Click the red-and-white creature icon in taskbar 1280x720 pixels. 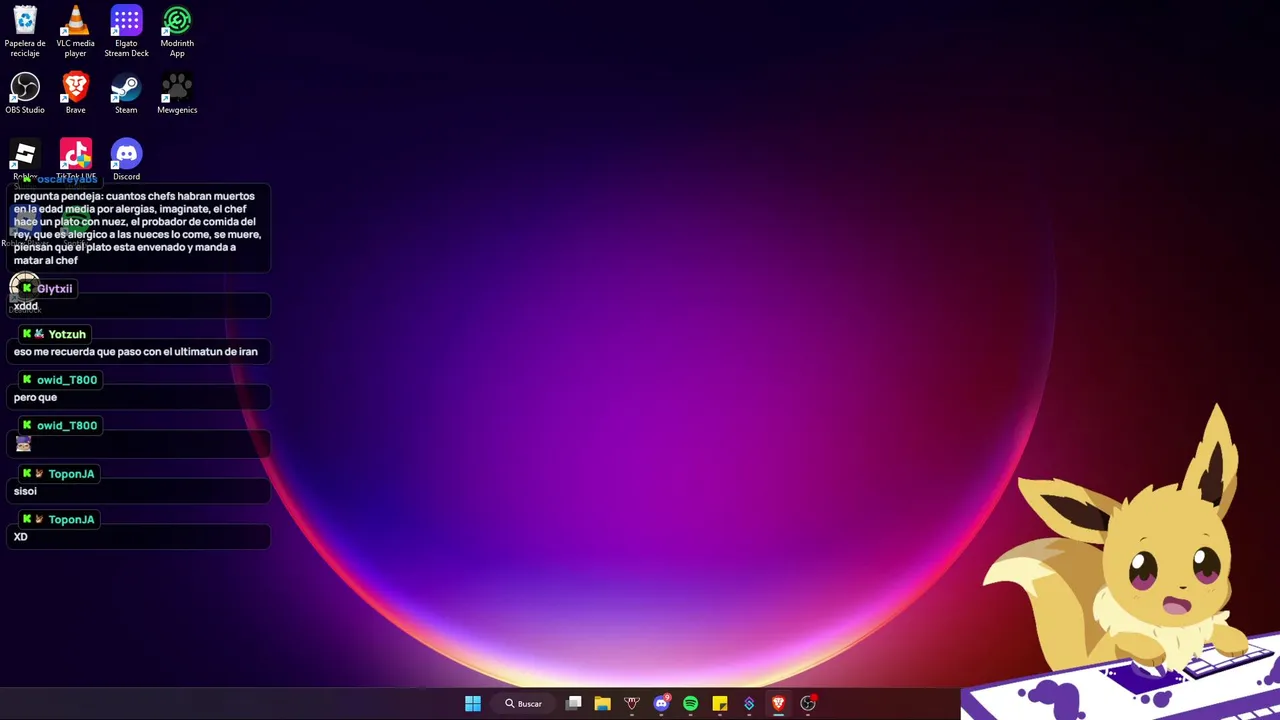coord(631,703)
